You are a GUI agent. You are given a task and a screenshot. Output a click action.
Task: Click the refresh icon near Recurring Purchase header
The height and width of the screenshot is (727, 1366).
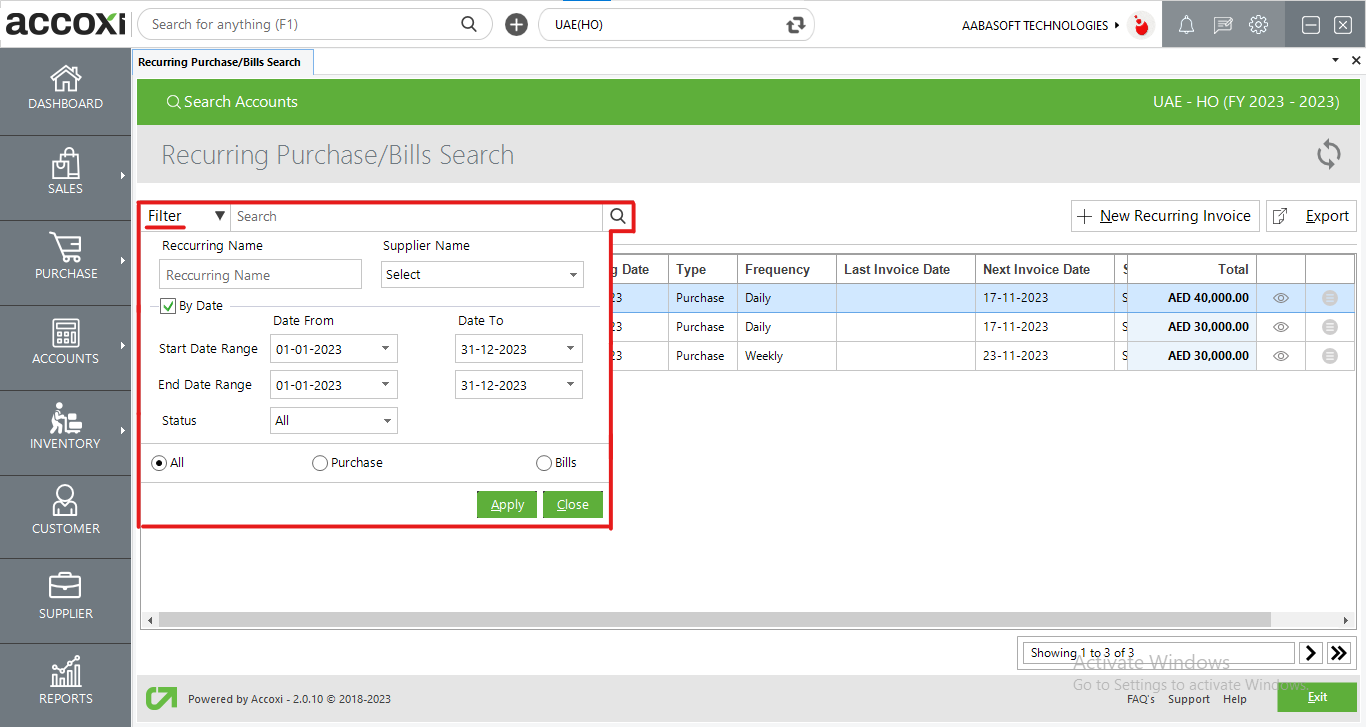pos(1328,154)
